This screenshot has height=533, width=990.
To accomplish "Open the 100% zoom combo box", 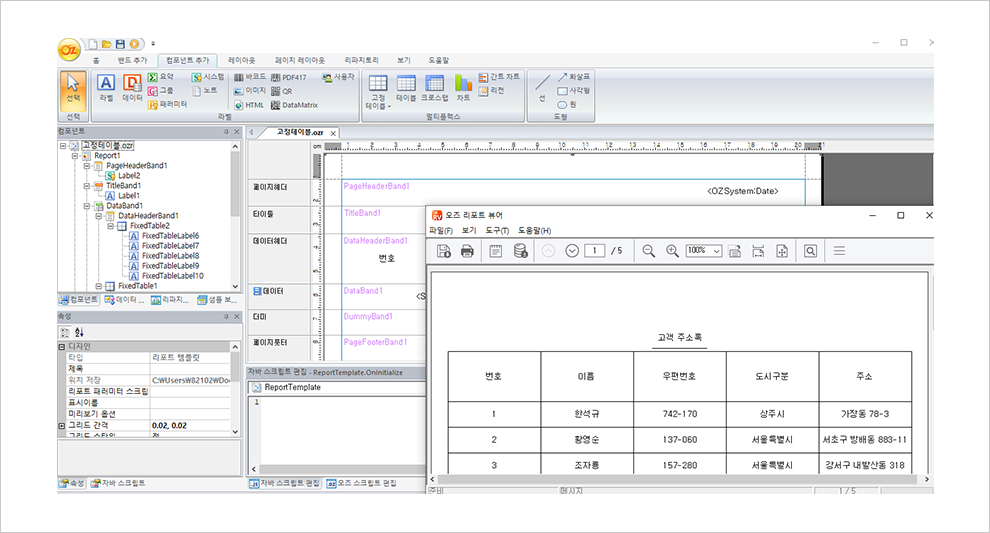I will click(703, 251).
